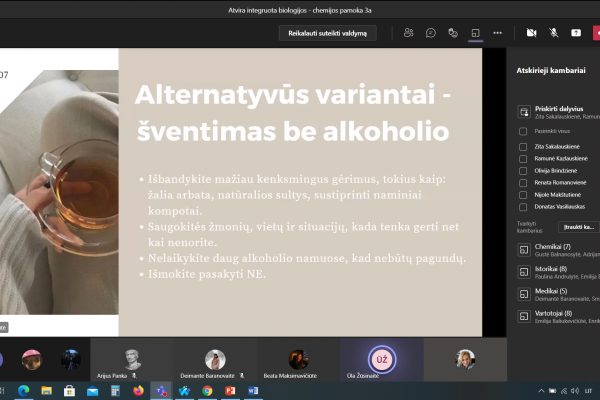Open PowerPoint from the taskbar
This screenshot has height=400, width=600.
click(x=230, y=391)
